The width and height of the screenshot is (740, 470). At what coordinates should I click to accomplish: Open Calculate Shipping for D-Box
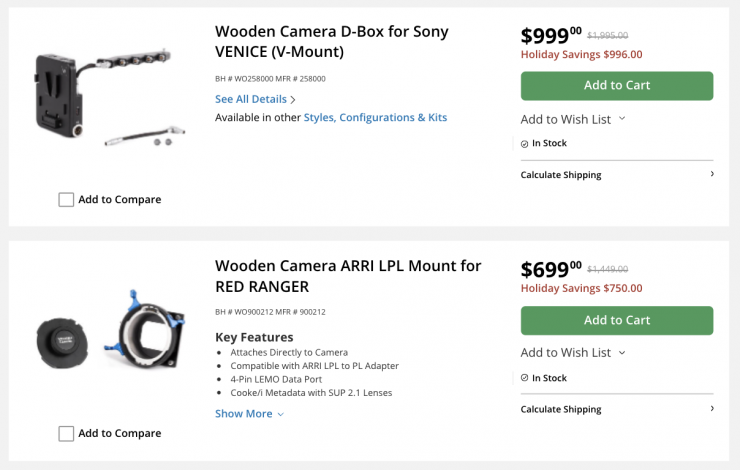point(561,175)
